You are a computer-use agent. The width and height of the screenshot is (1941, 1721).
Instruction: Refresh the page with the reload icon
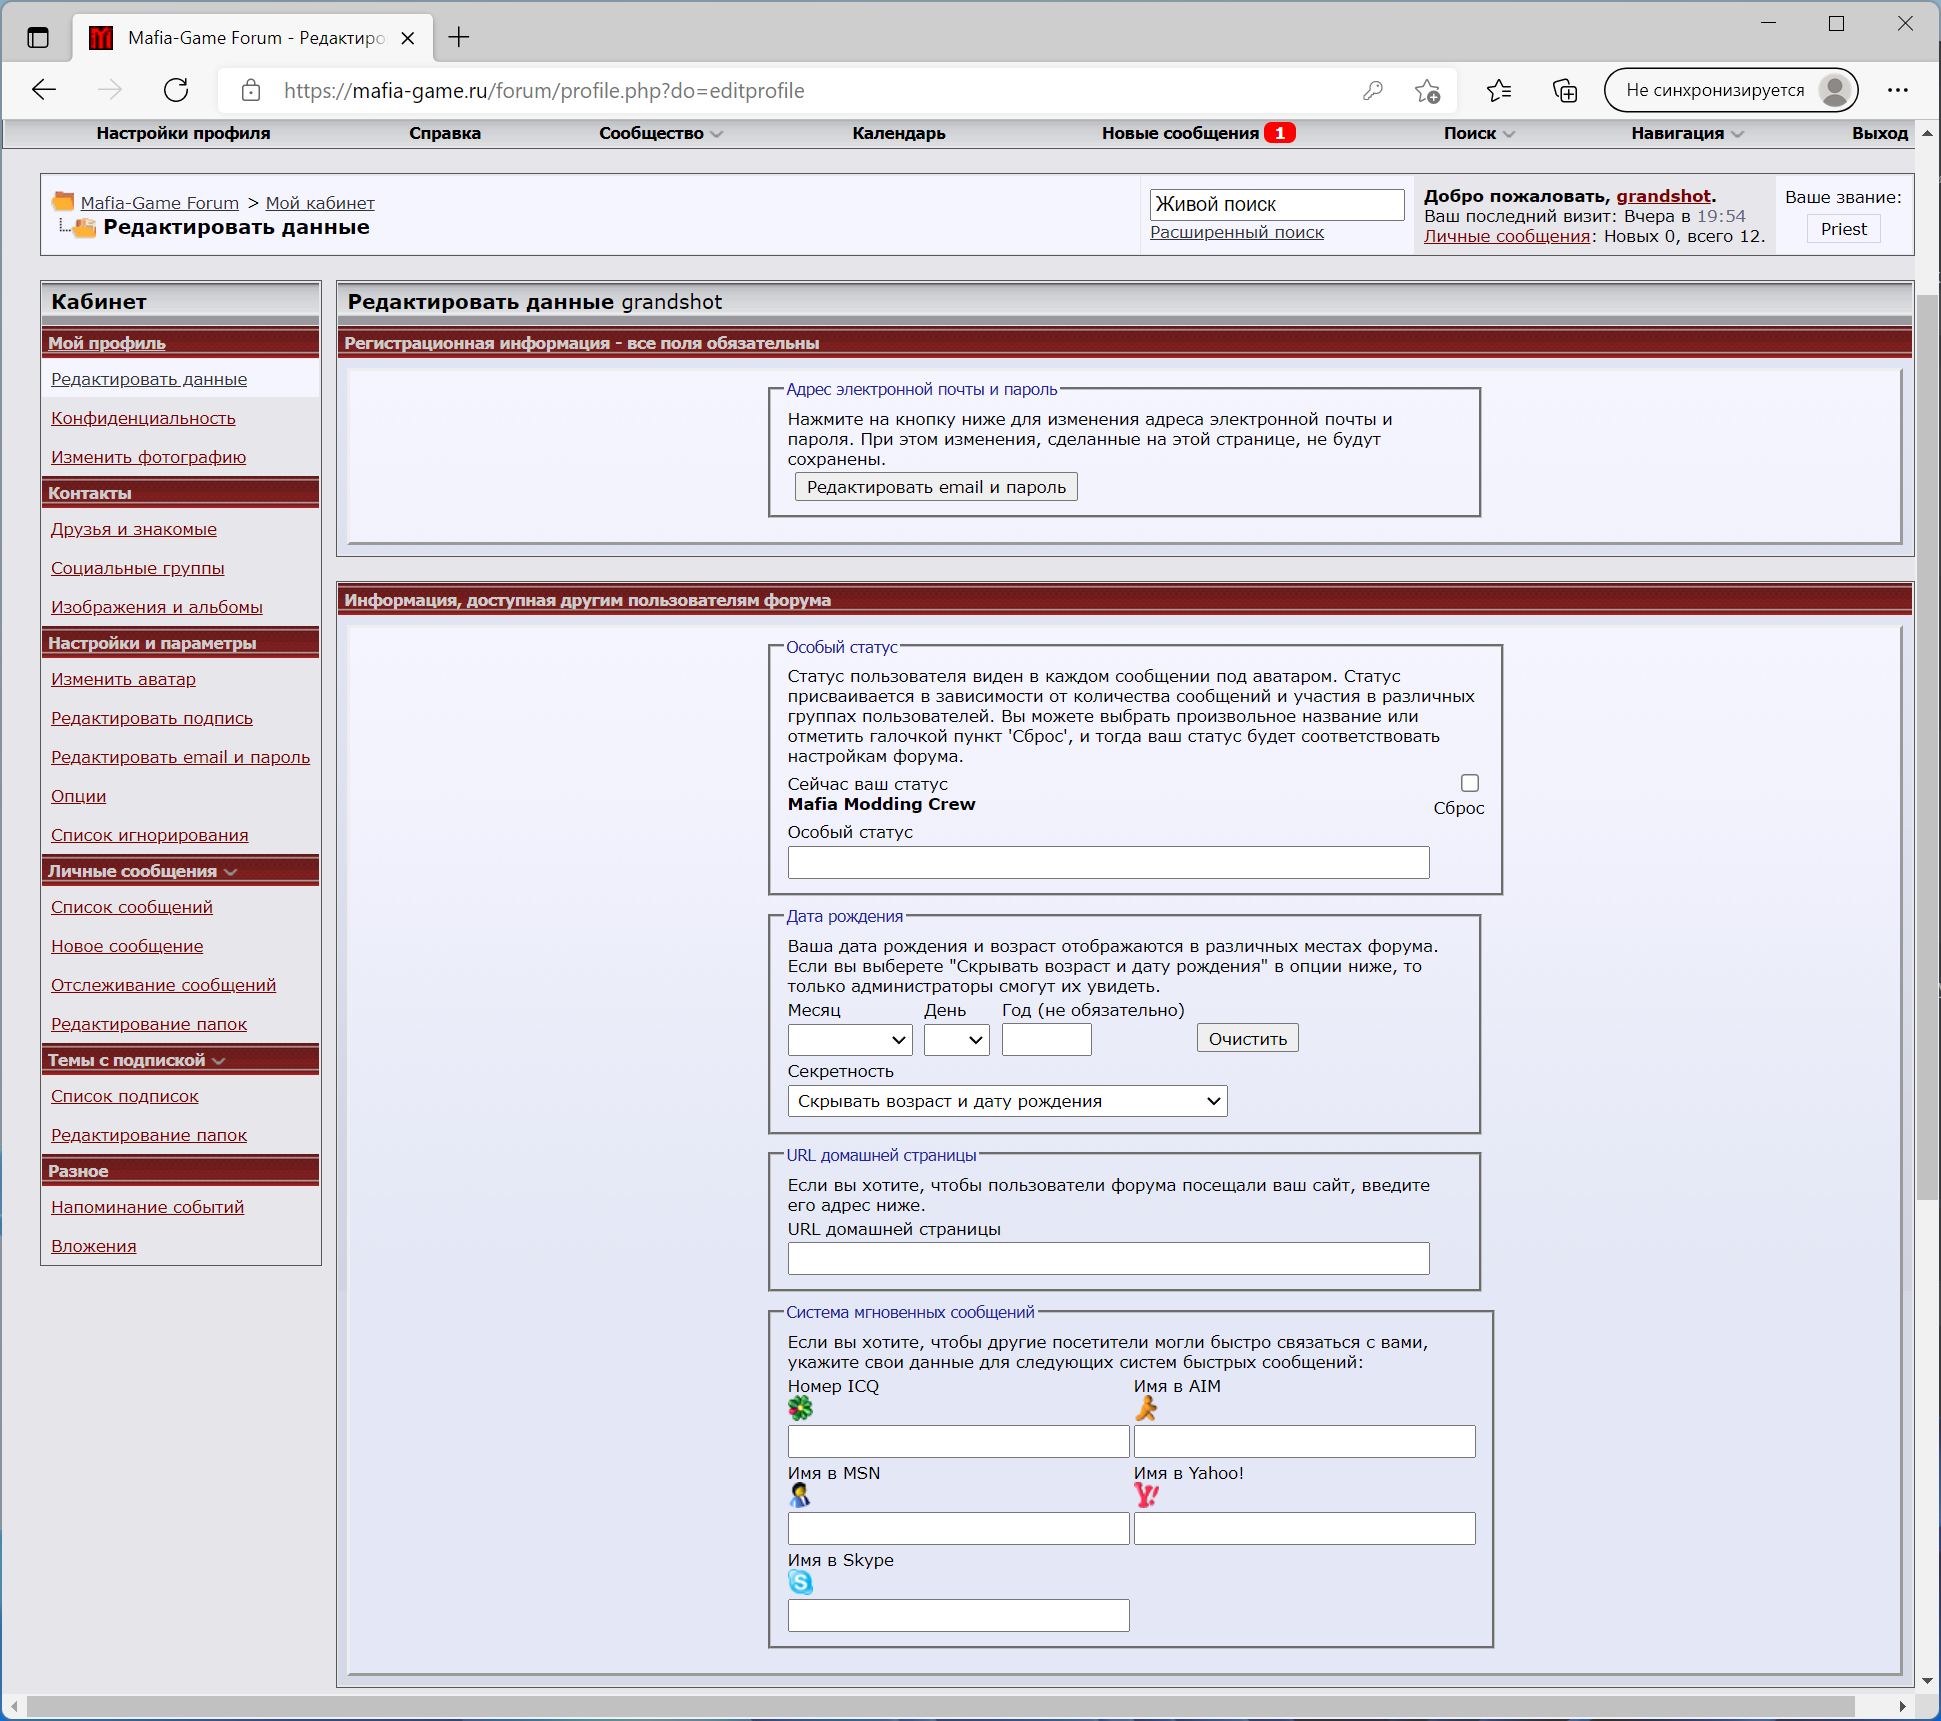tap(176, 90)
